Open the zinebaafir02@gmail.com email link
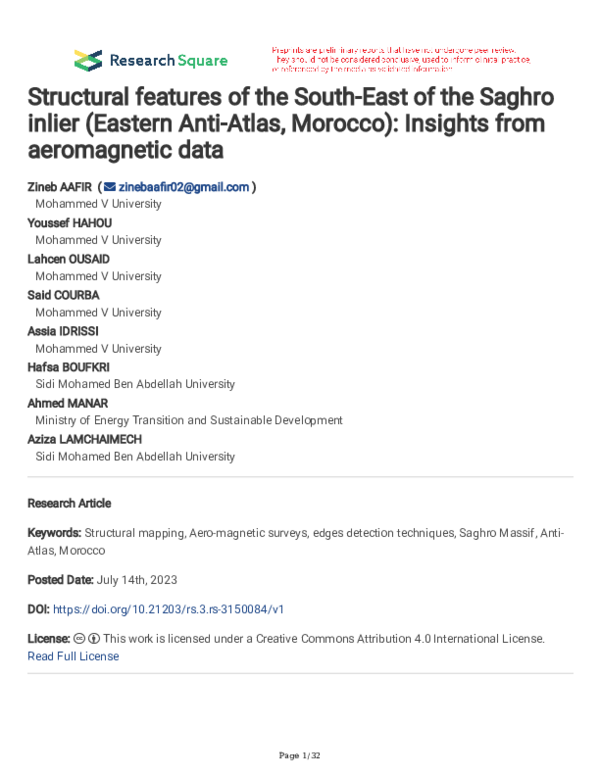 184,187
